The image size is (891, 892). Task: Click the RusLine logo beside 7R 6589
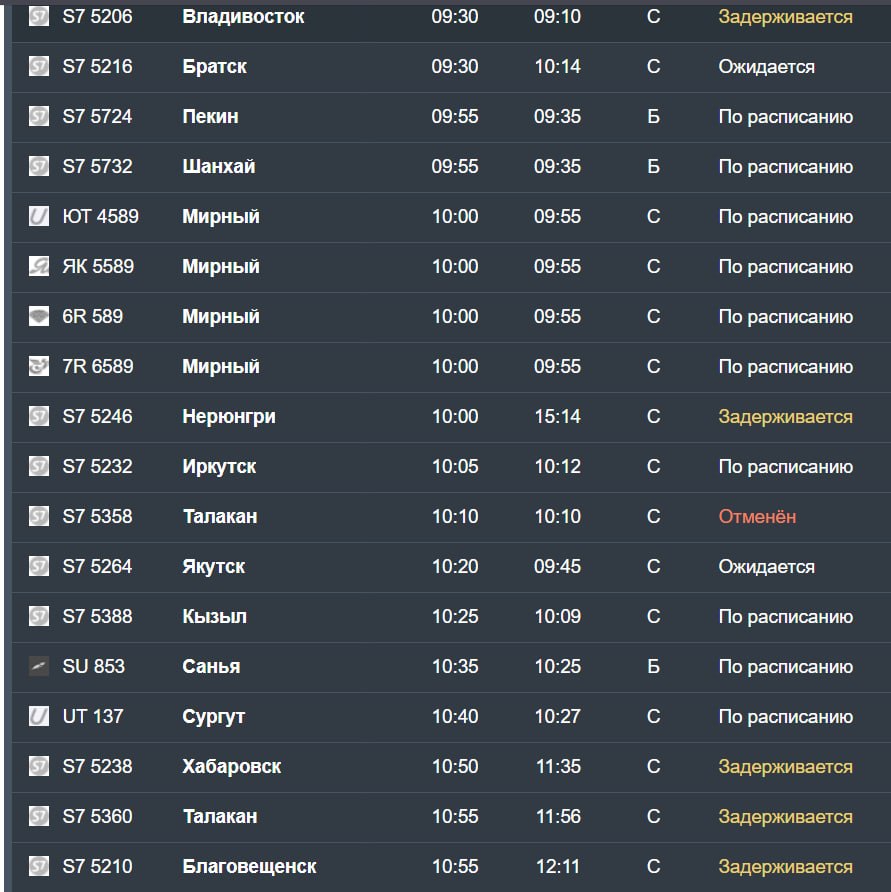click(x=39, y=366)
